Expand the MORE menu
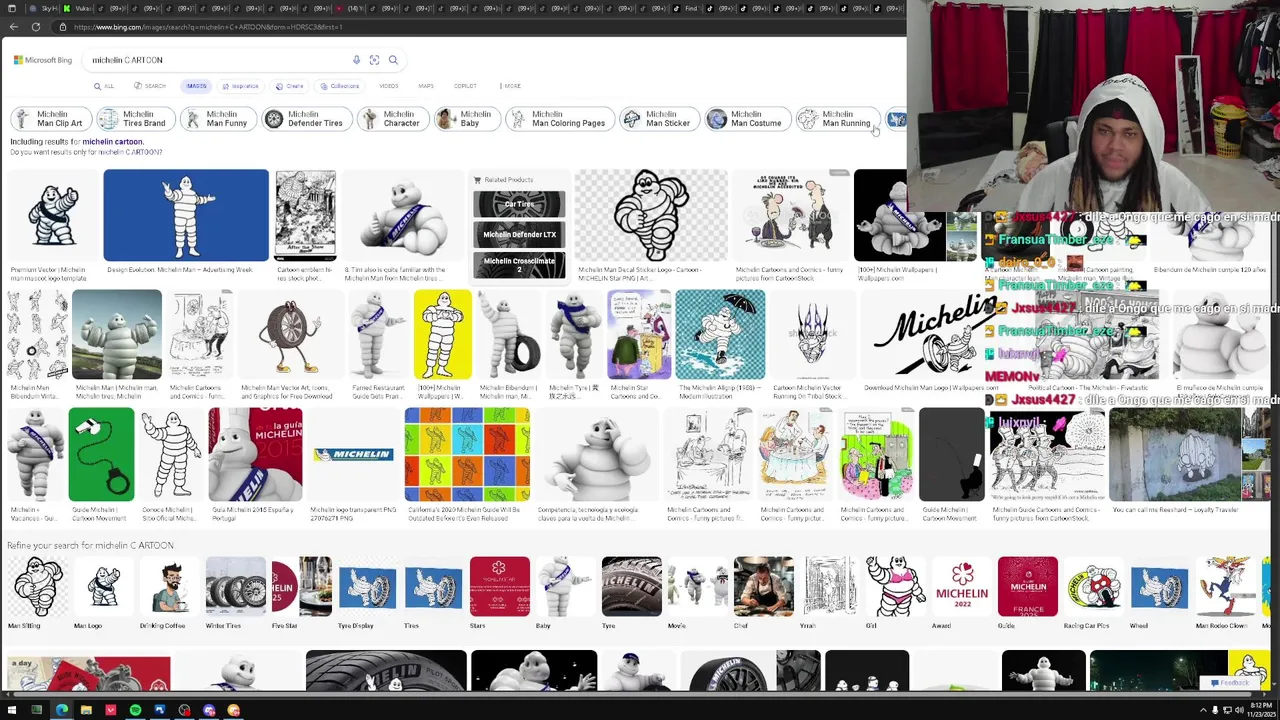1280x720 pixels. point(511,86)
